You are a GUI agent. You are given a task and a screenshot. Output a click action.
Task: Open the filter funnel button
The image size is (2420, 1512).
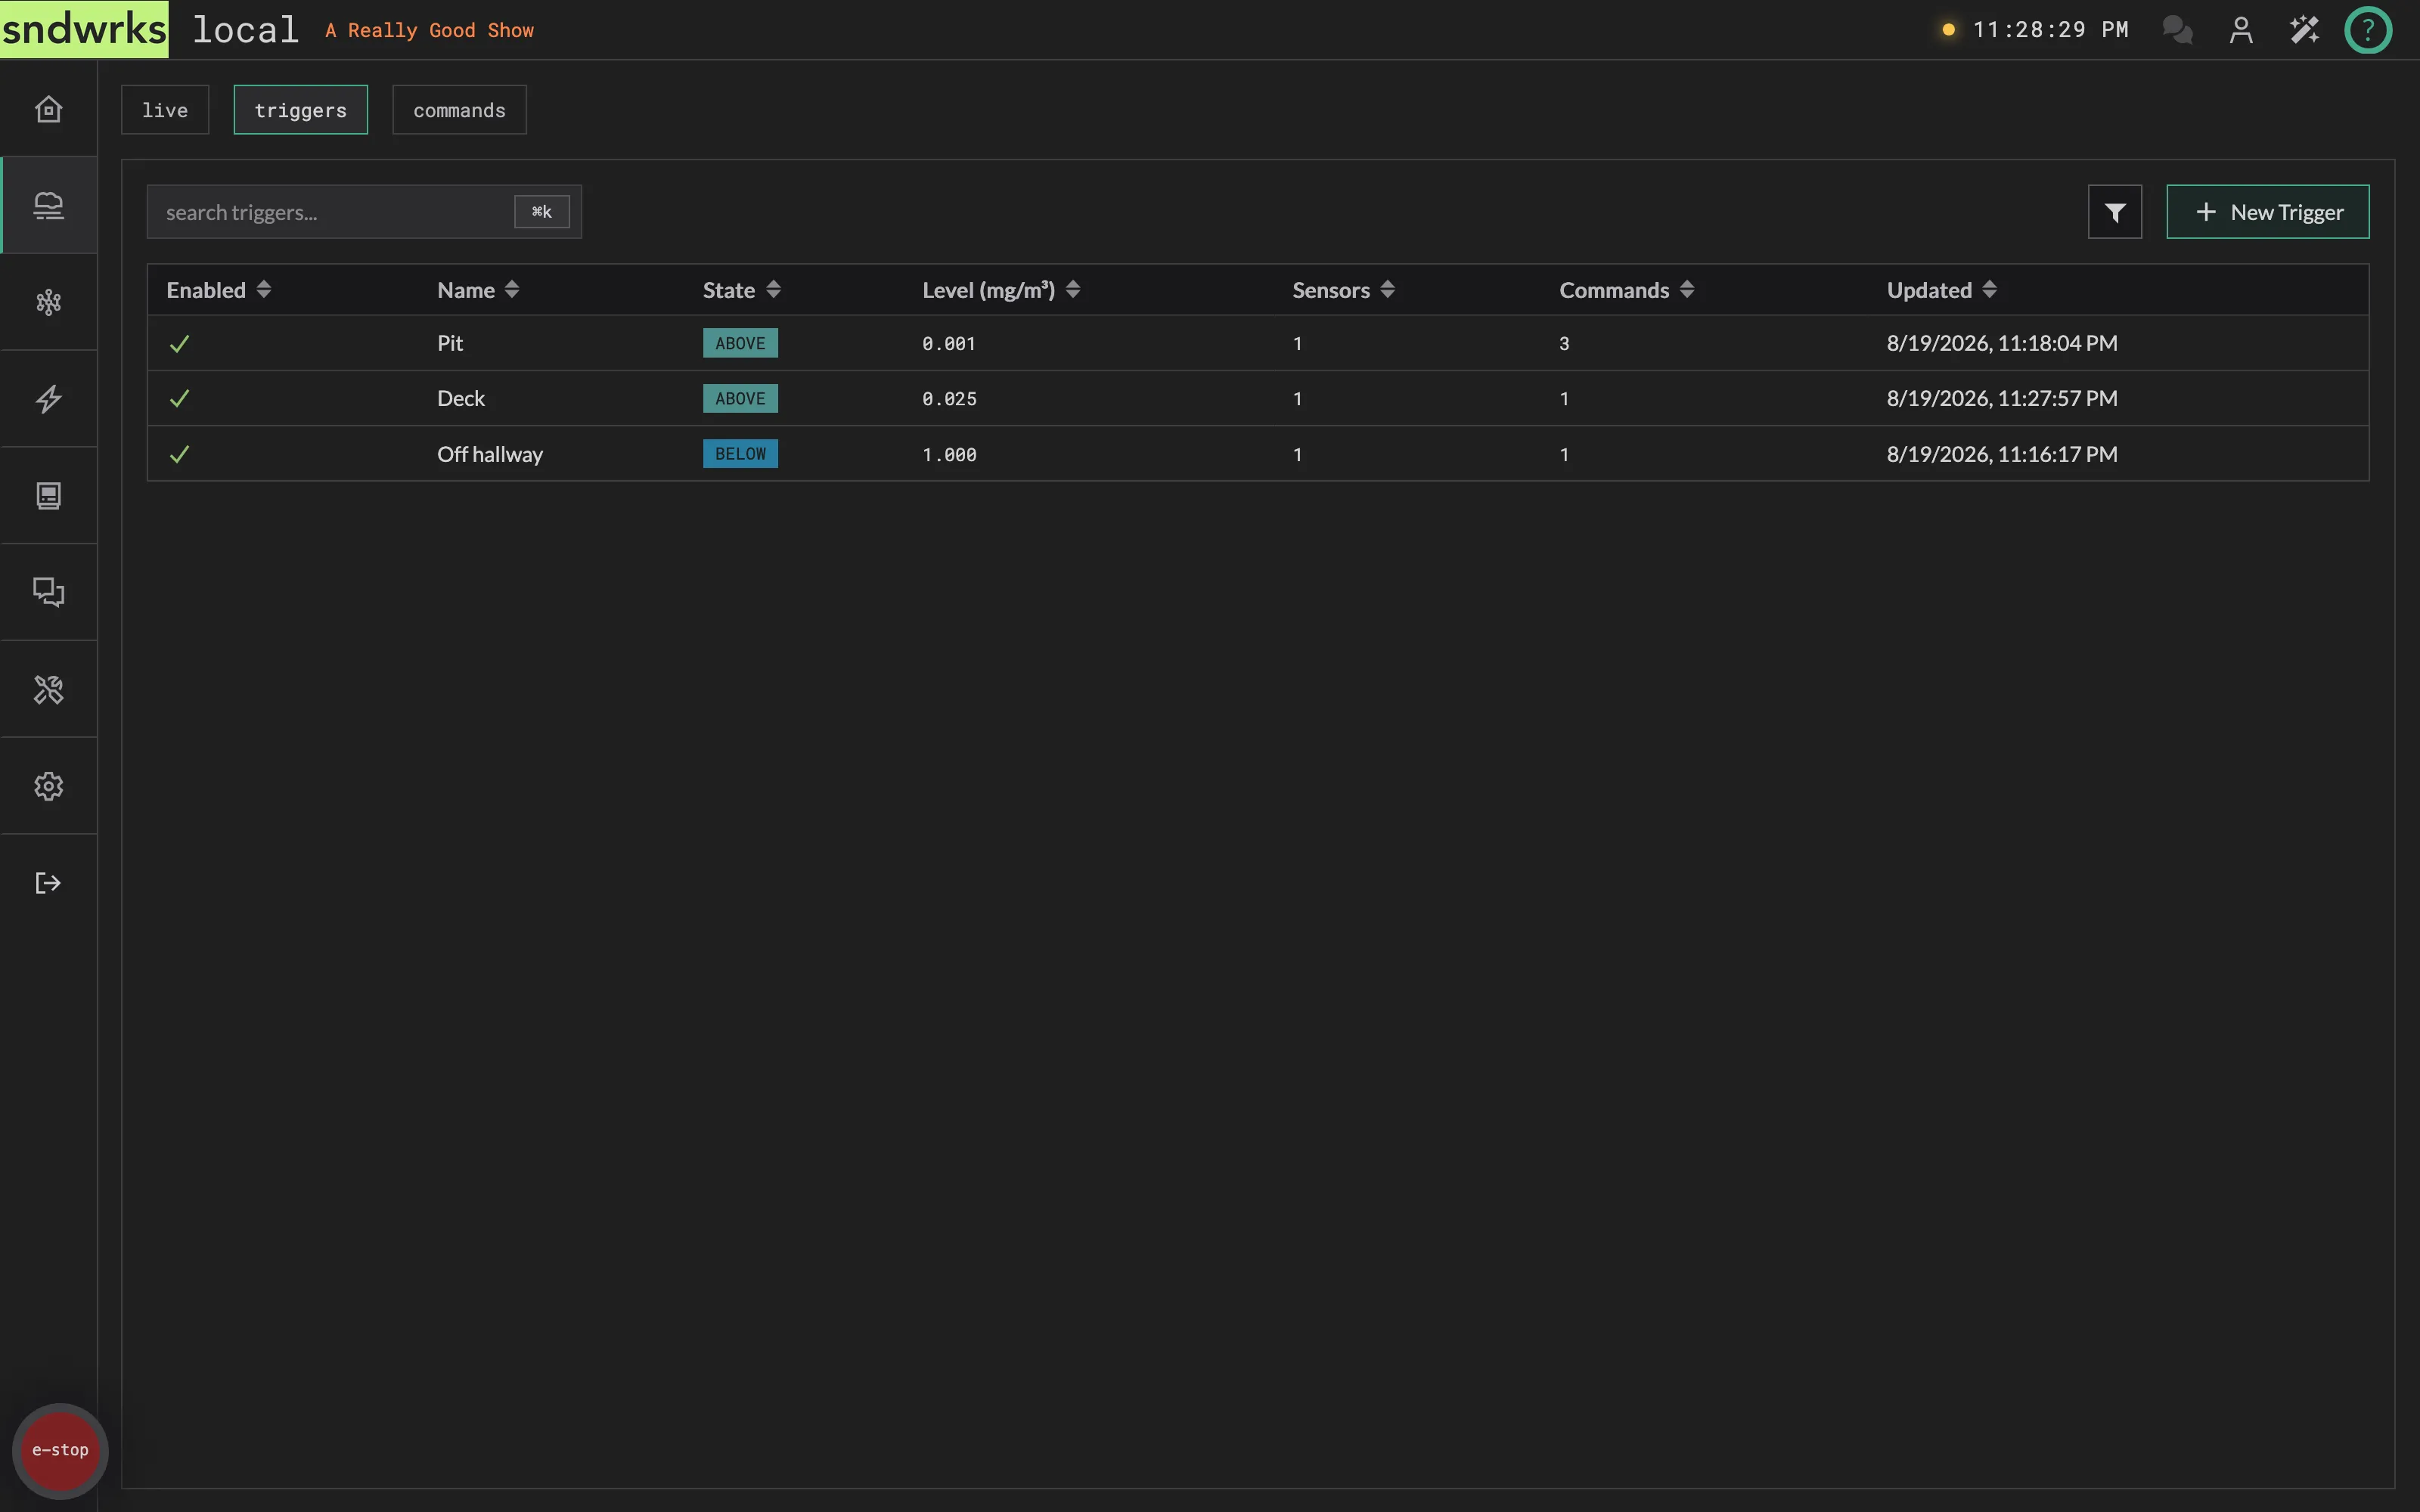click(x=2114, y=212)
